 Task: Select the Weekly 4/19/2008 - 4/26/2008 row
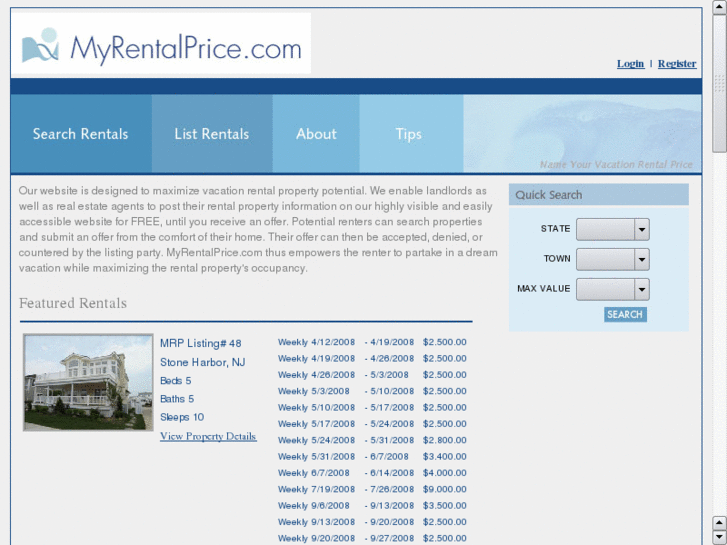pyautogui.click(x=372, y=359)
